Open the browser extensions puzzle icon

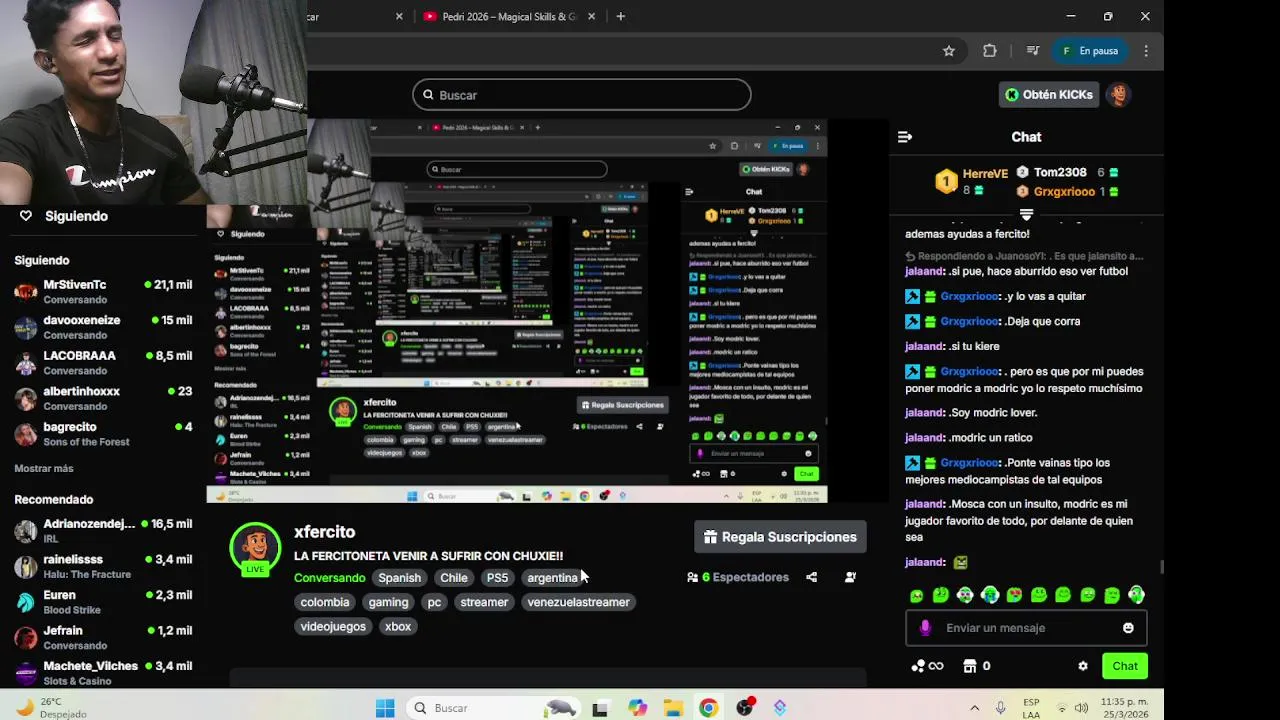click(990, 51)
